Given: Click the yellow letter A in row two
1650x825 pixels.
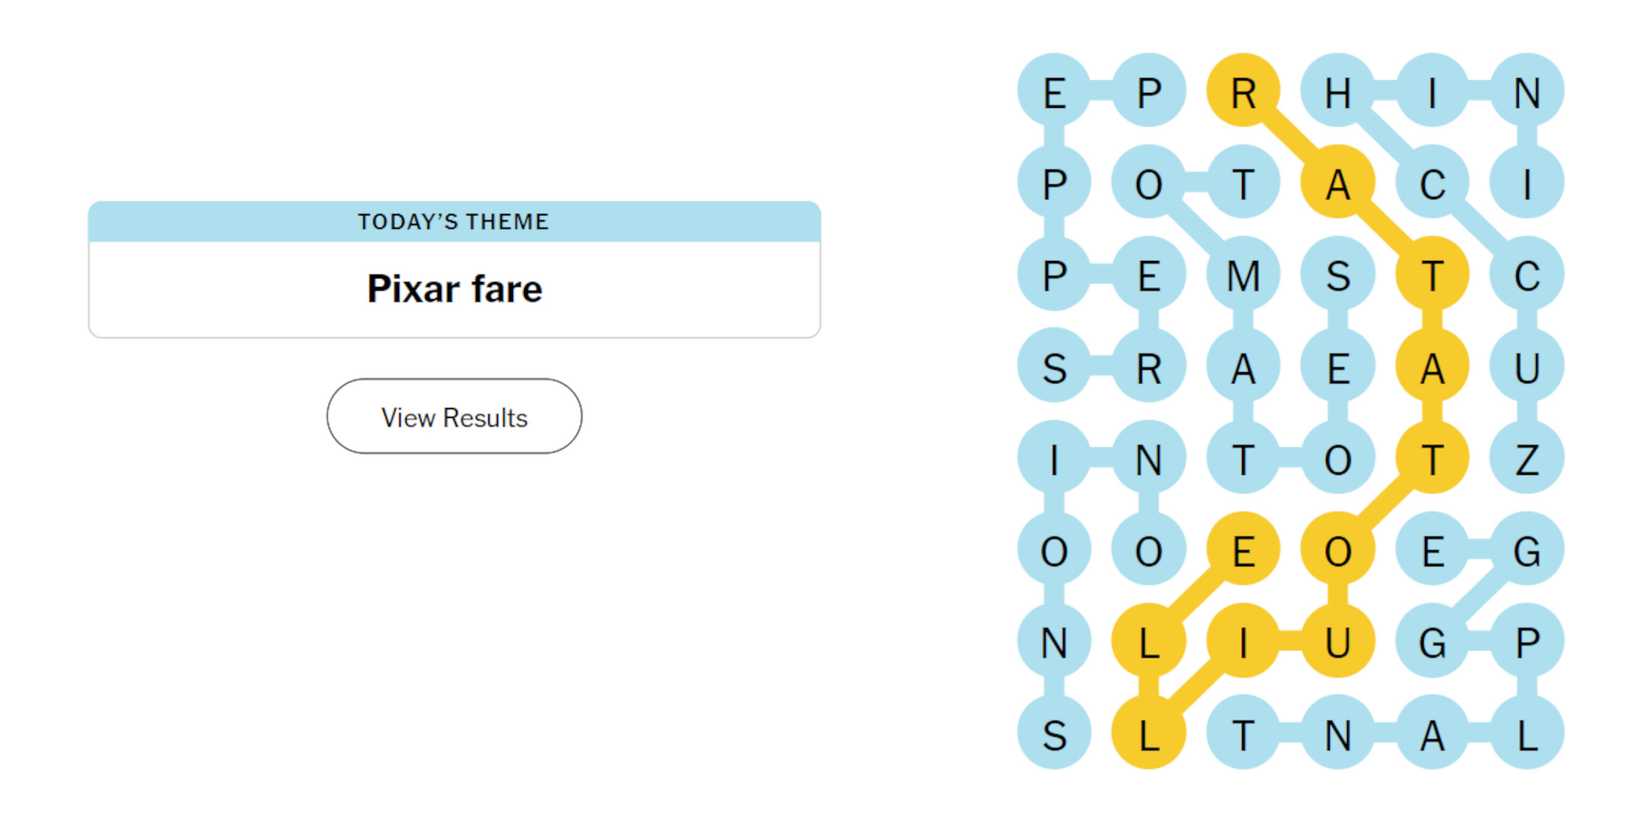Looking at the screenshot, I should 1338,182.
